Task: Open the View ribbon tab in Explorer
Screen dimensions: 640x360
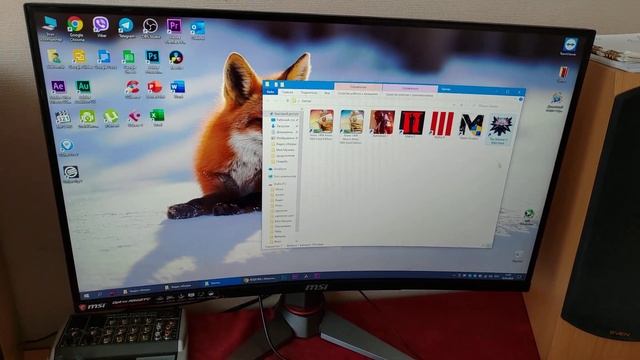Action: pyautogui.click(x=327, y=93)
